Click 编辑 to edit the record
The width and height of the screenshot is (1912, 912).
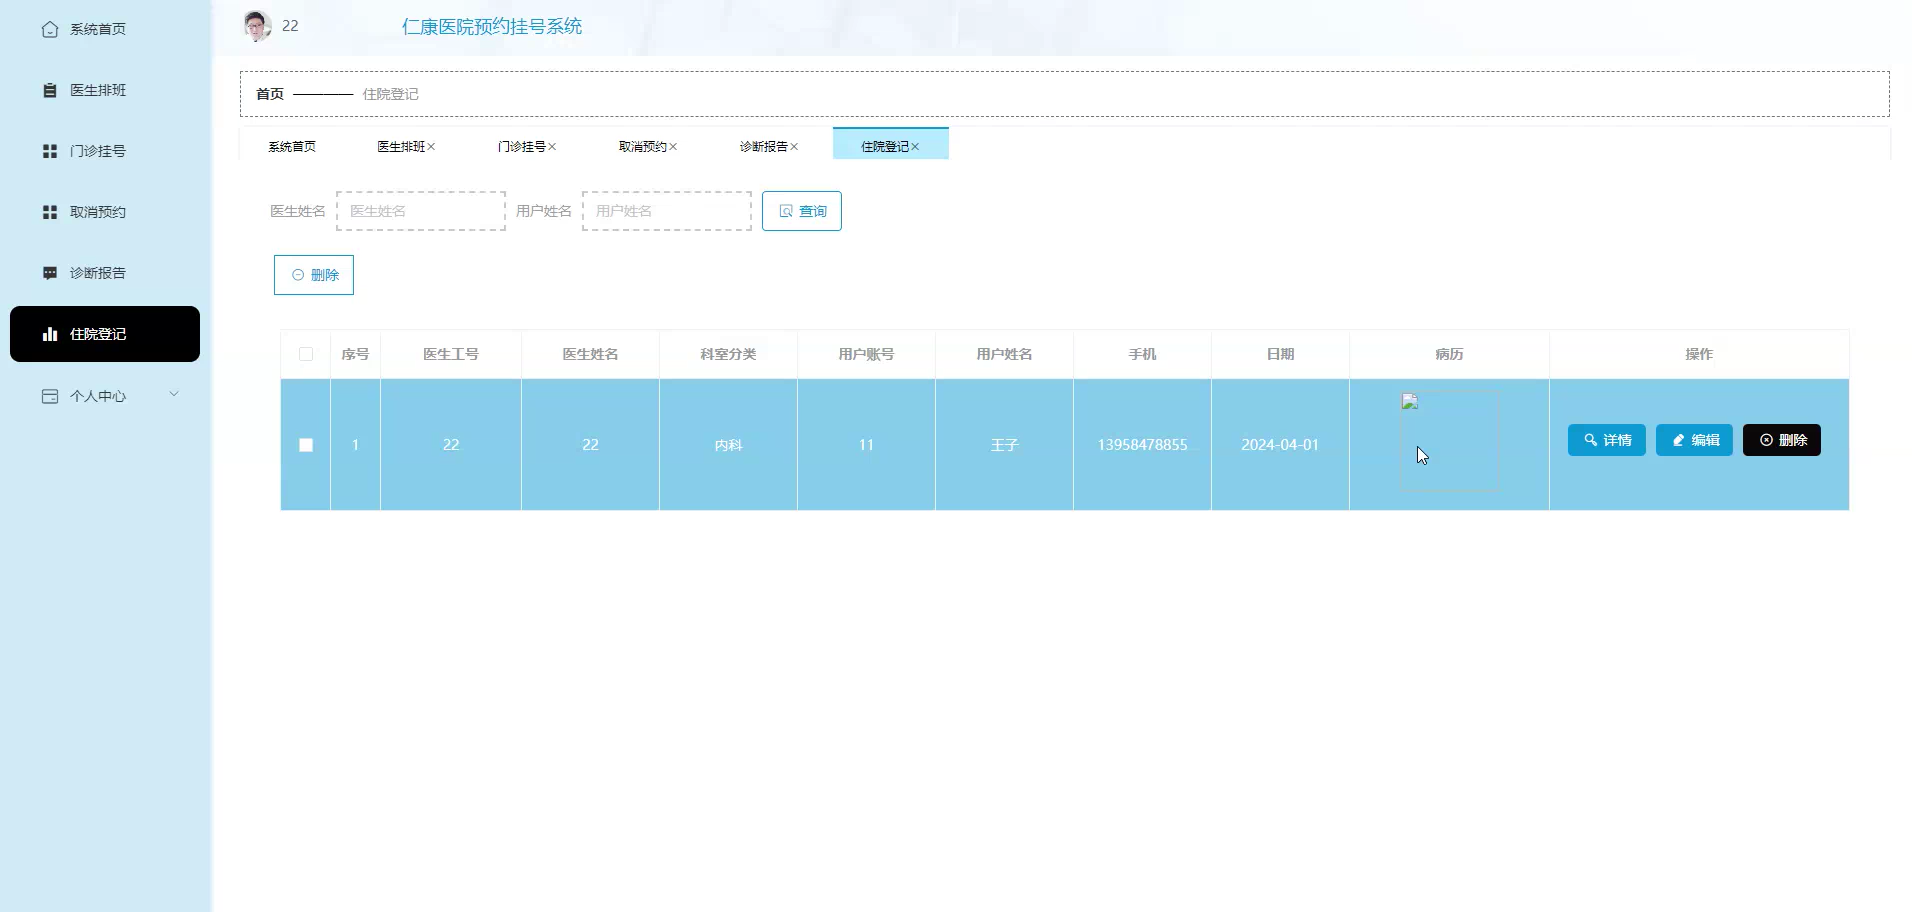1694,440
